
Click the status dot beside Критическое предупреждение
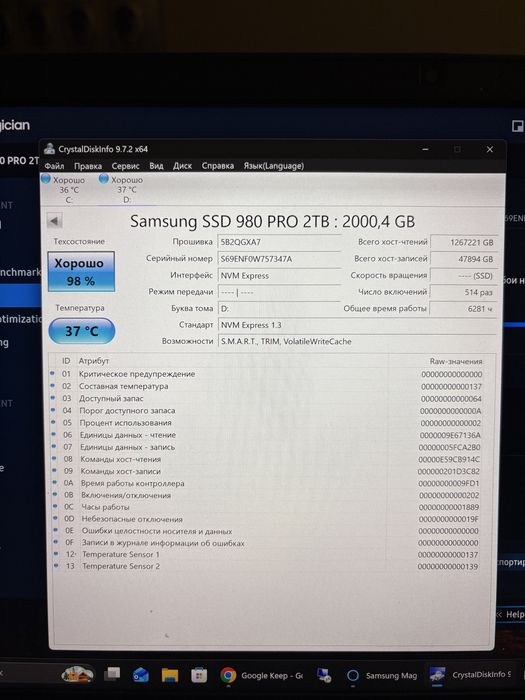(x=53, y=373)
